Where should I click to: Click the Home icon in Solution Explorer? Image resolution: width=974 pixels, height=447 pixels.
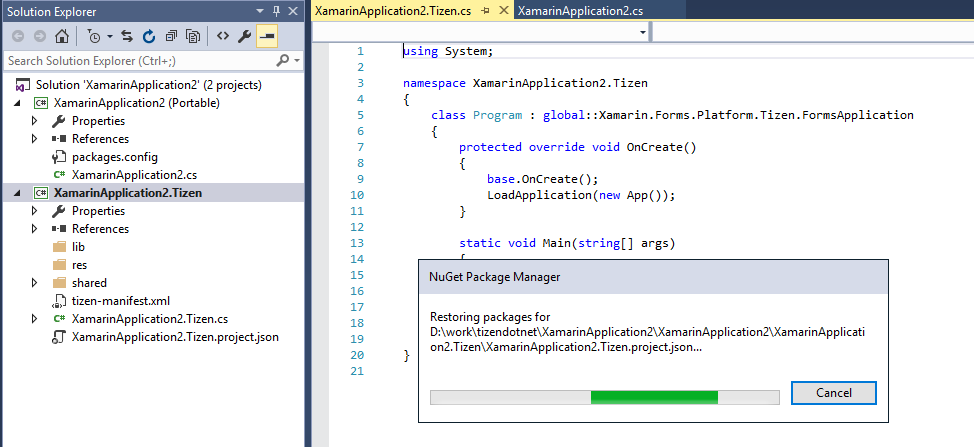tap(62, 37)
